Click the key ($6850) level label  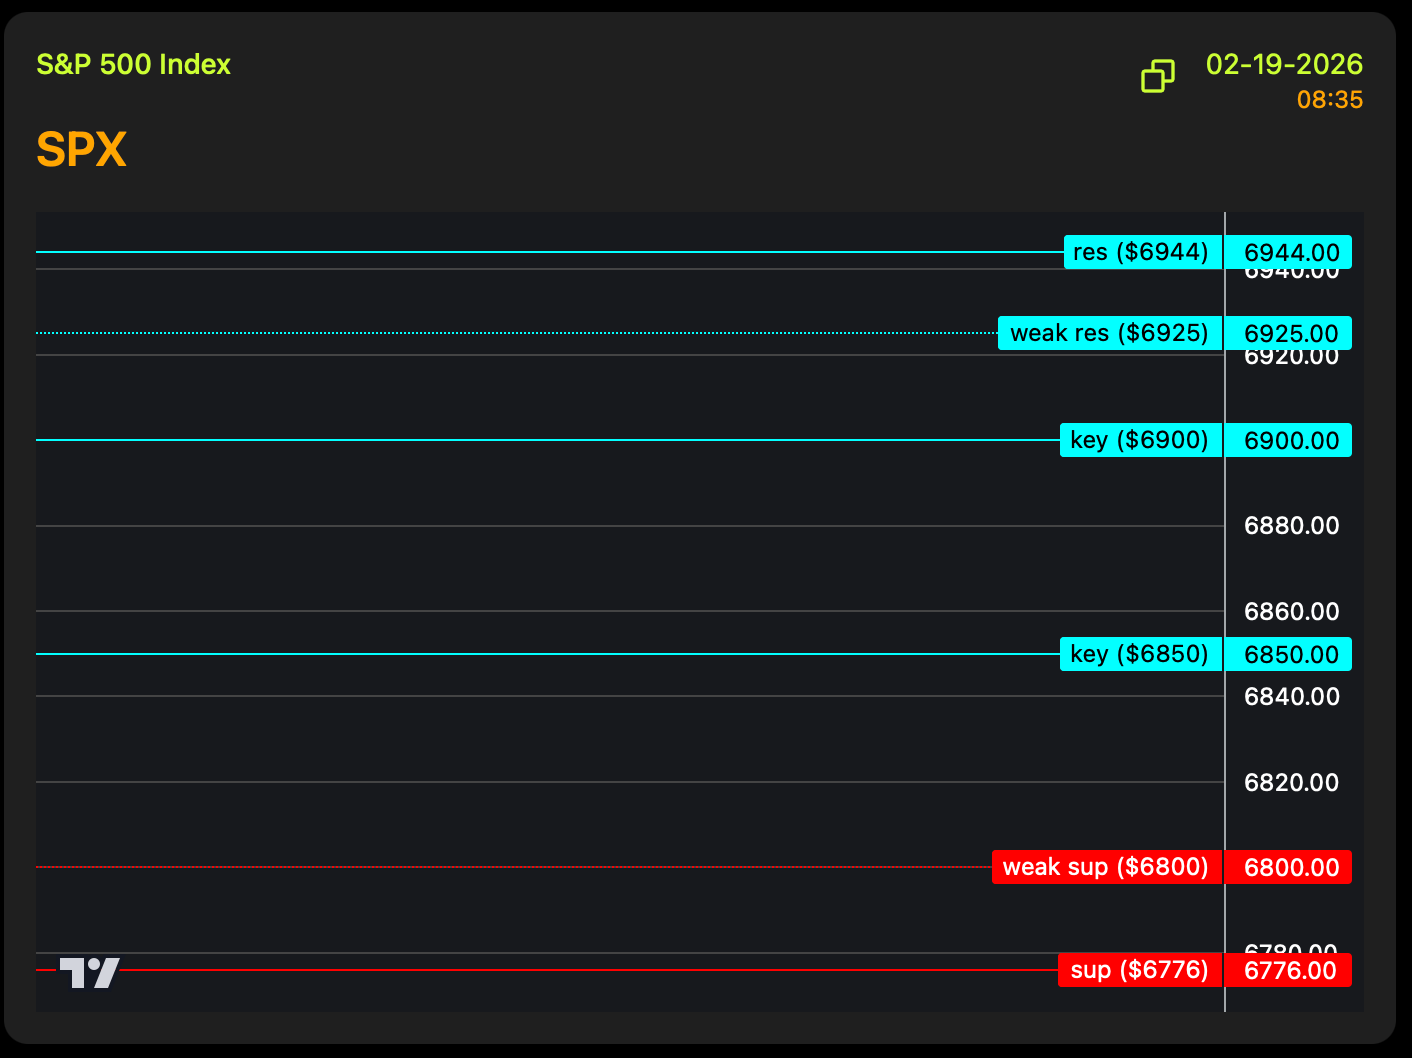1140,654
